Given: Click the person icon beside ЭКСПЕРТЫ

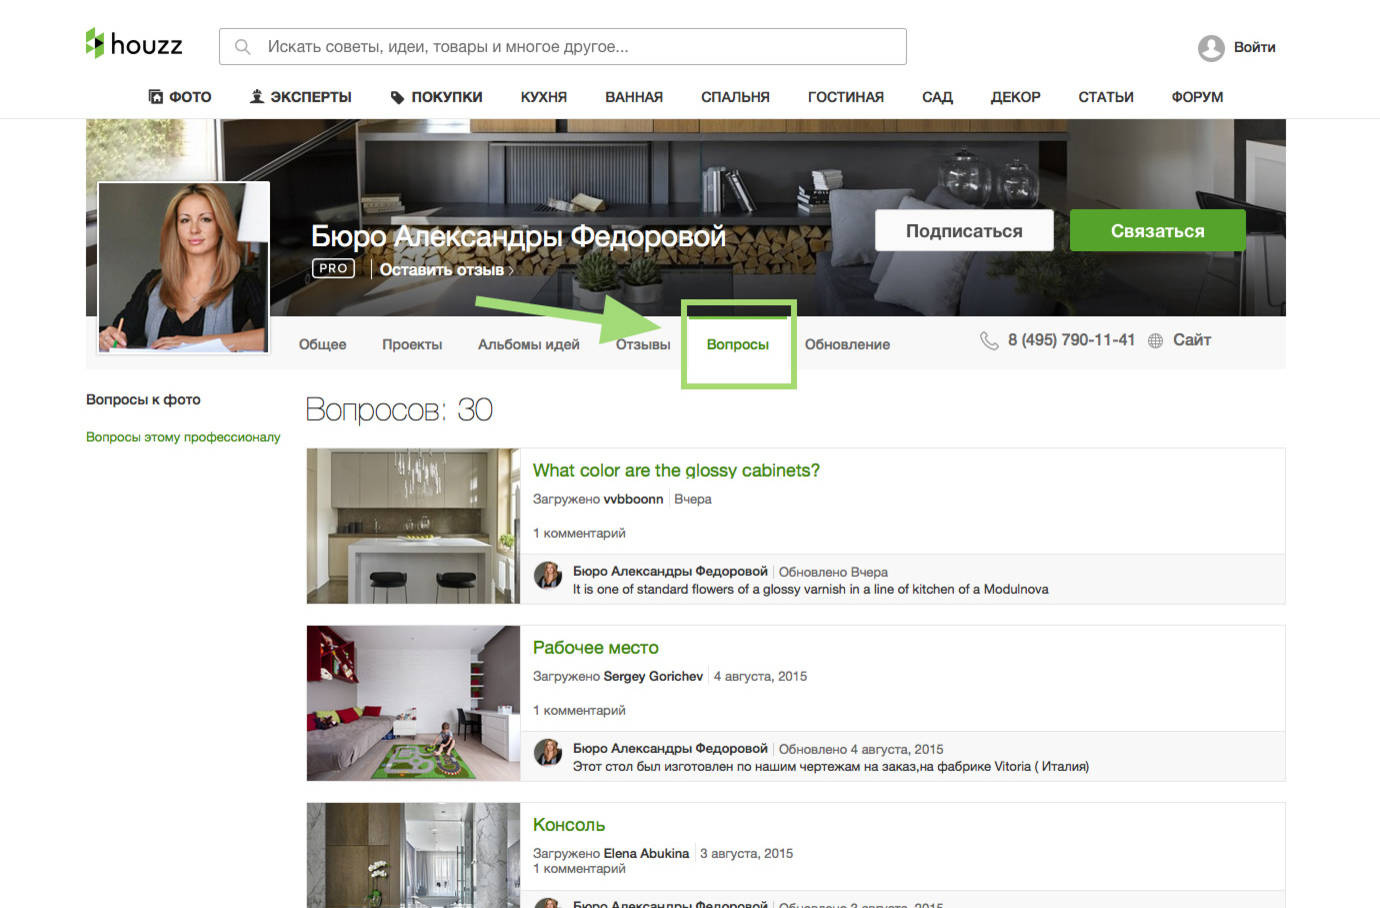Looking at the screenshot, I should pos(256,96).
